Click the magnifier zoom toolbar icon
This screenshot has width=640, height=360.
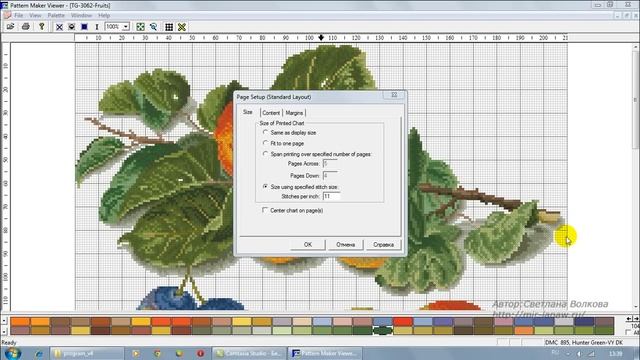point(153,27)
